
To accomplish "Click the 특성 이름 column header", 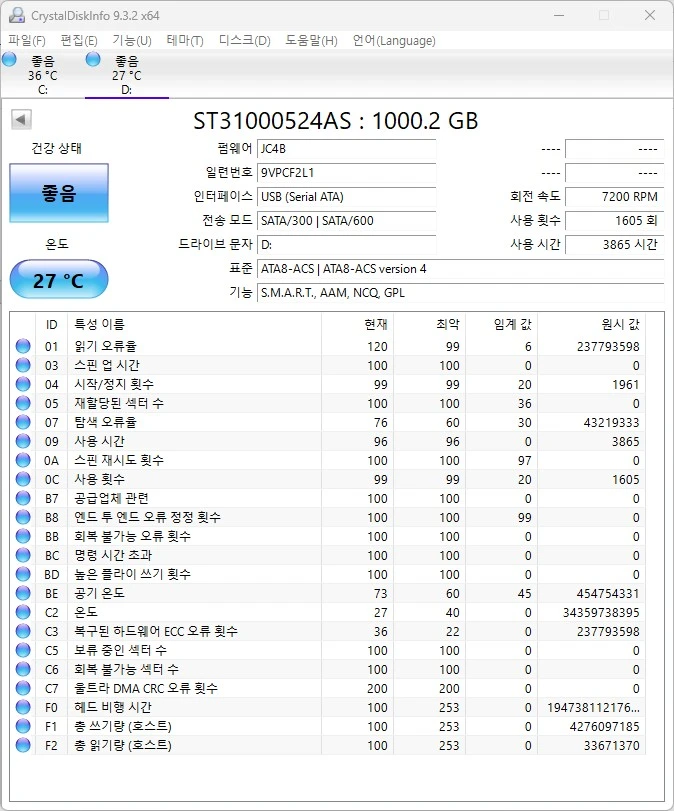I will click(x=194, y=324).
